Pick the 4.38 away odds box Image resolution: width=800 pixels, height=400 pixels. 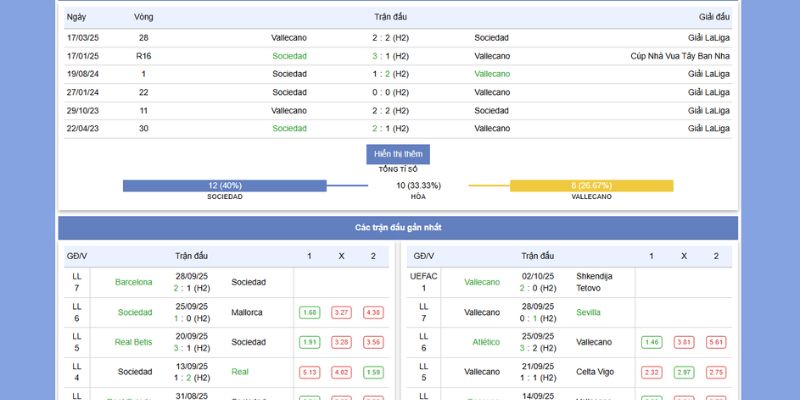373,313
